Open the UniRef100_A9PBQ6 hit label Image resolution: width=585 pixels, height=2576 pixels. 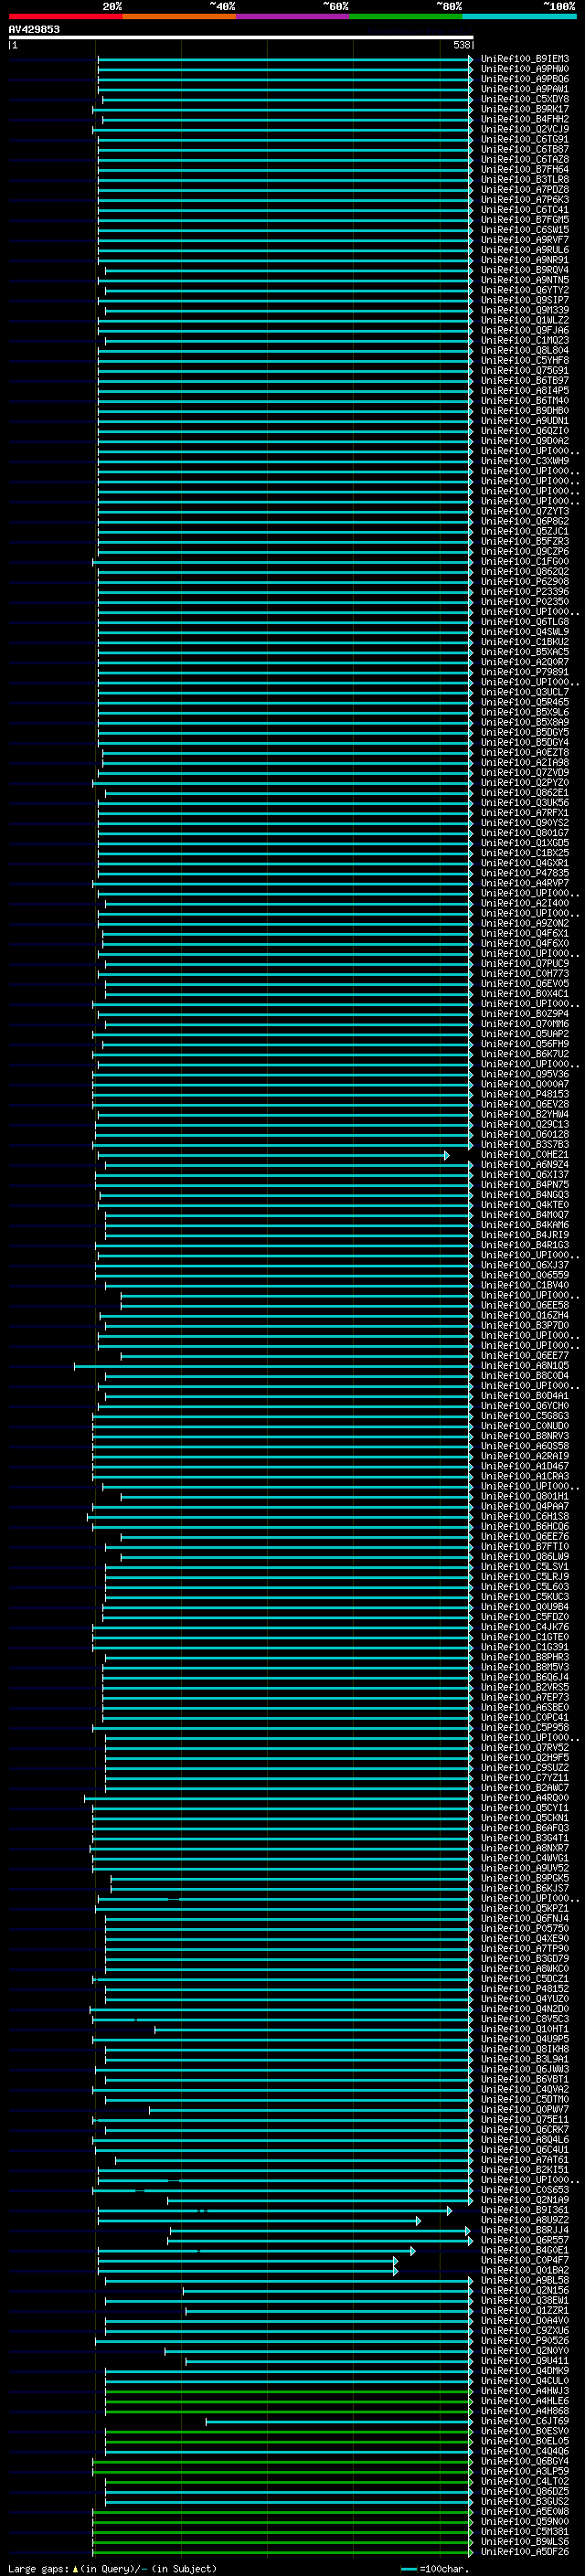tap(525, 79)
